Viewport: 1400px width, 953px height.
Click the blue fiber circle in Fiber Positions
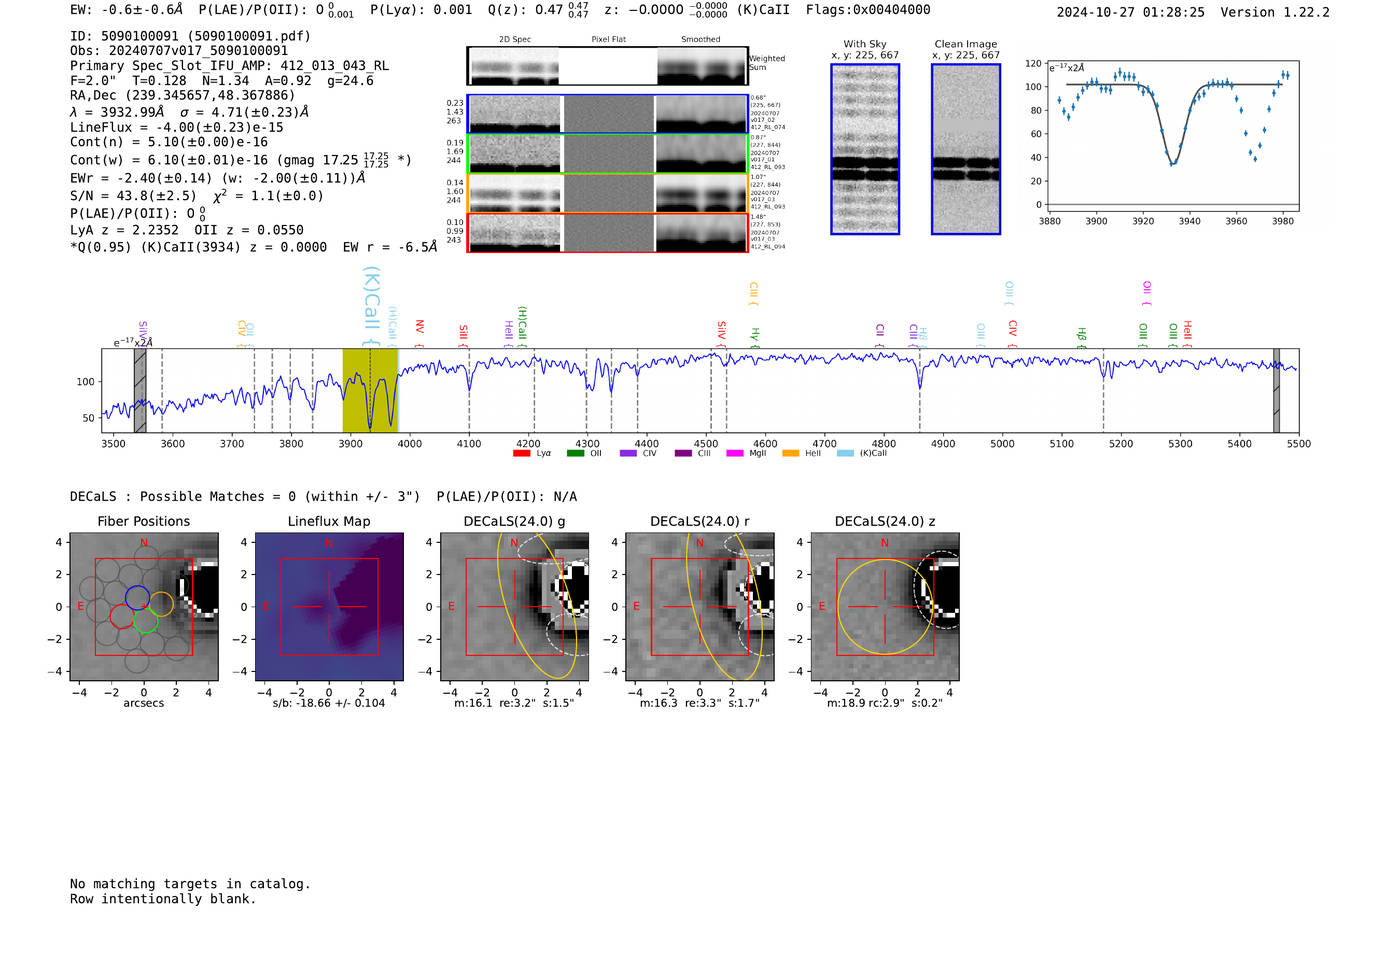coord(137,598)
